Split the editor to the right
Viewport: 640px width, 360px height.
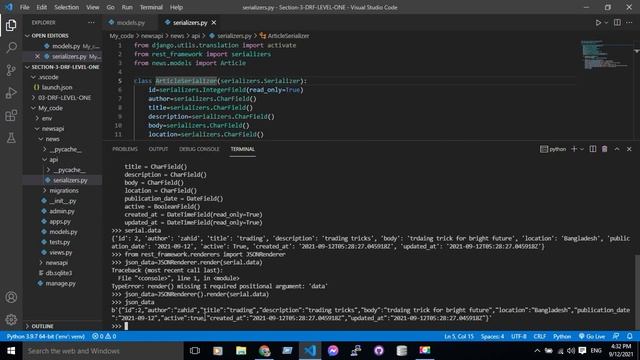click(617, 22)
